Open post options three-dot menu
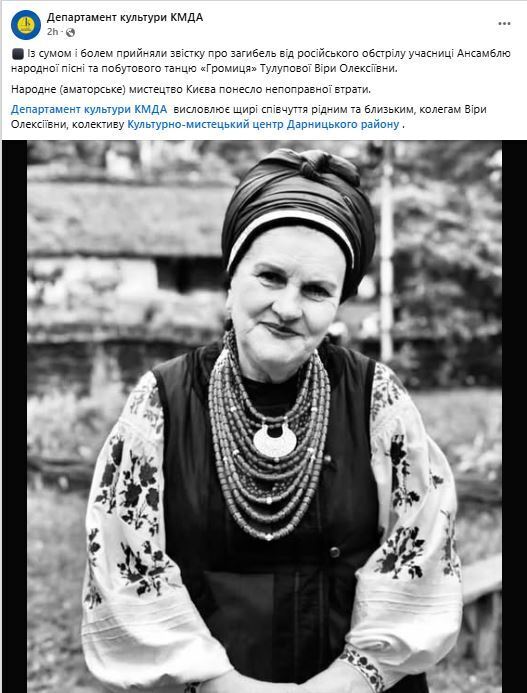The height and width of the screenshot is (693, 527). (x=504, y=24)
